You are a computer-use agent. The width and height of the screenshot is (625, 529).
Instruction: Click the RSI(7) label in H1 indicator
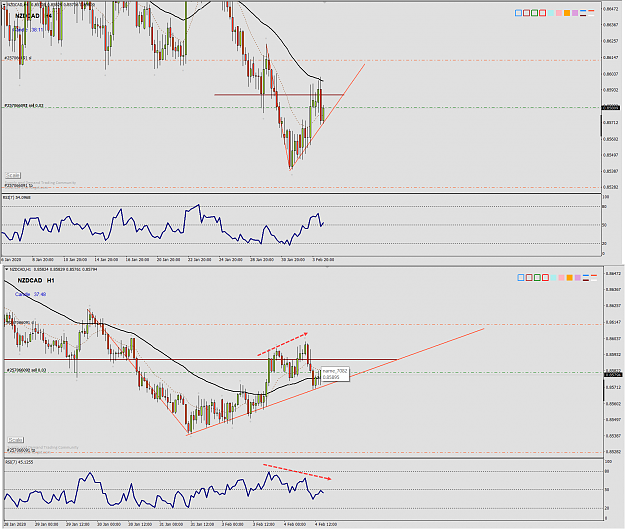[x=20, y=462]
